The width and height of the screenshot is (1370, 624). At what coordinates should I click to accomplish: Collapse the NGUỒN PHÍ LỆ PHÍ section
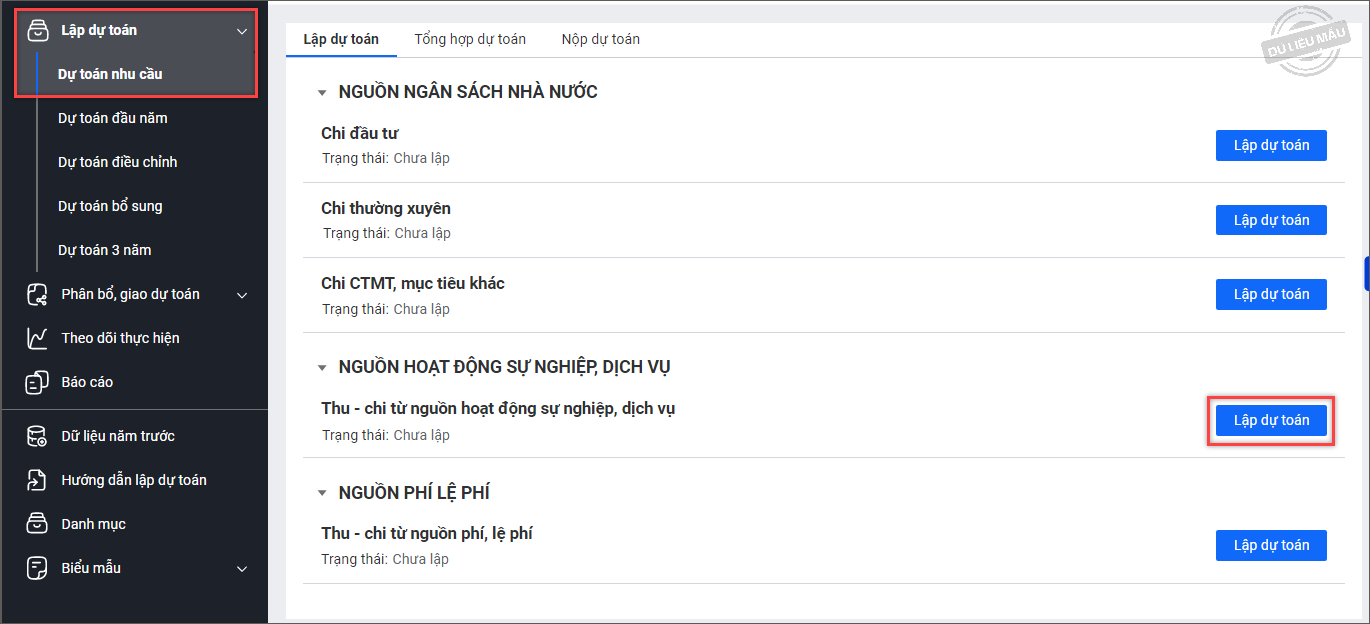pyautogui.click(x=322, y=493)
